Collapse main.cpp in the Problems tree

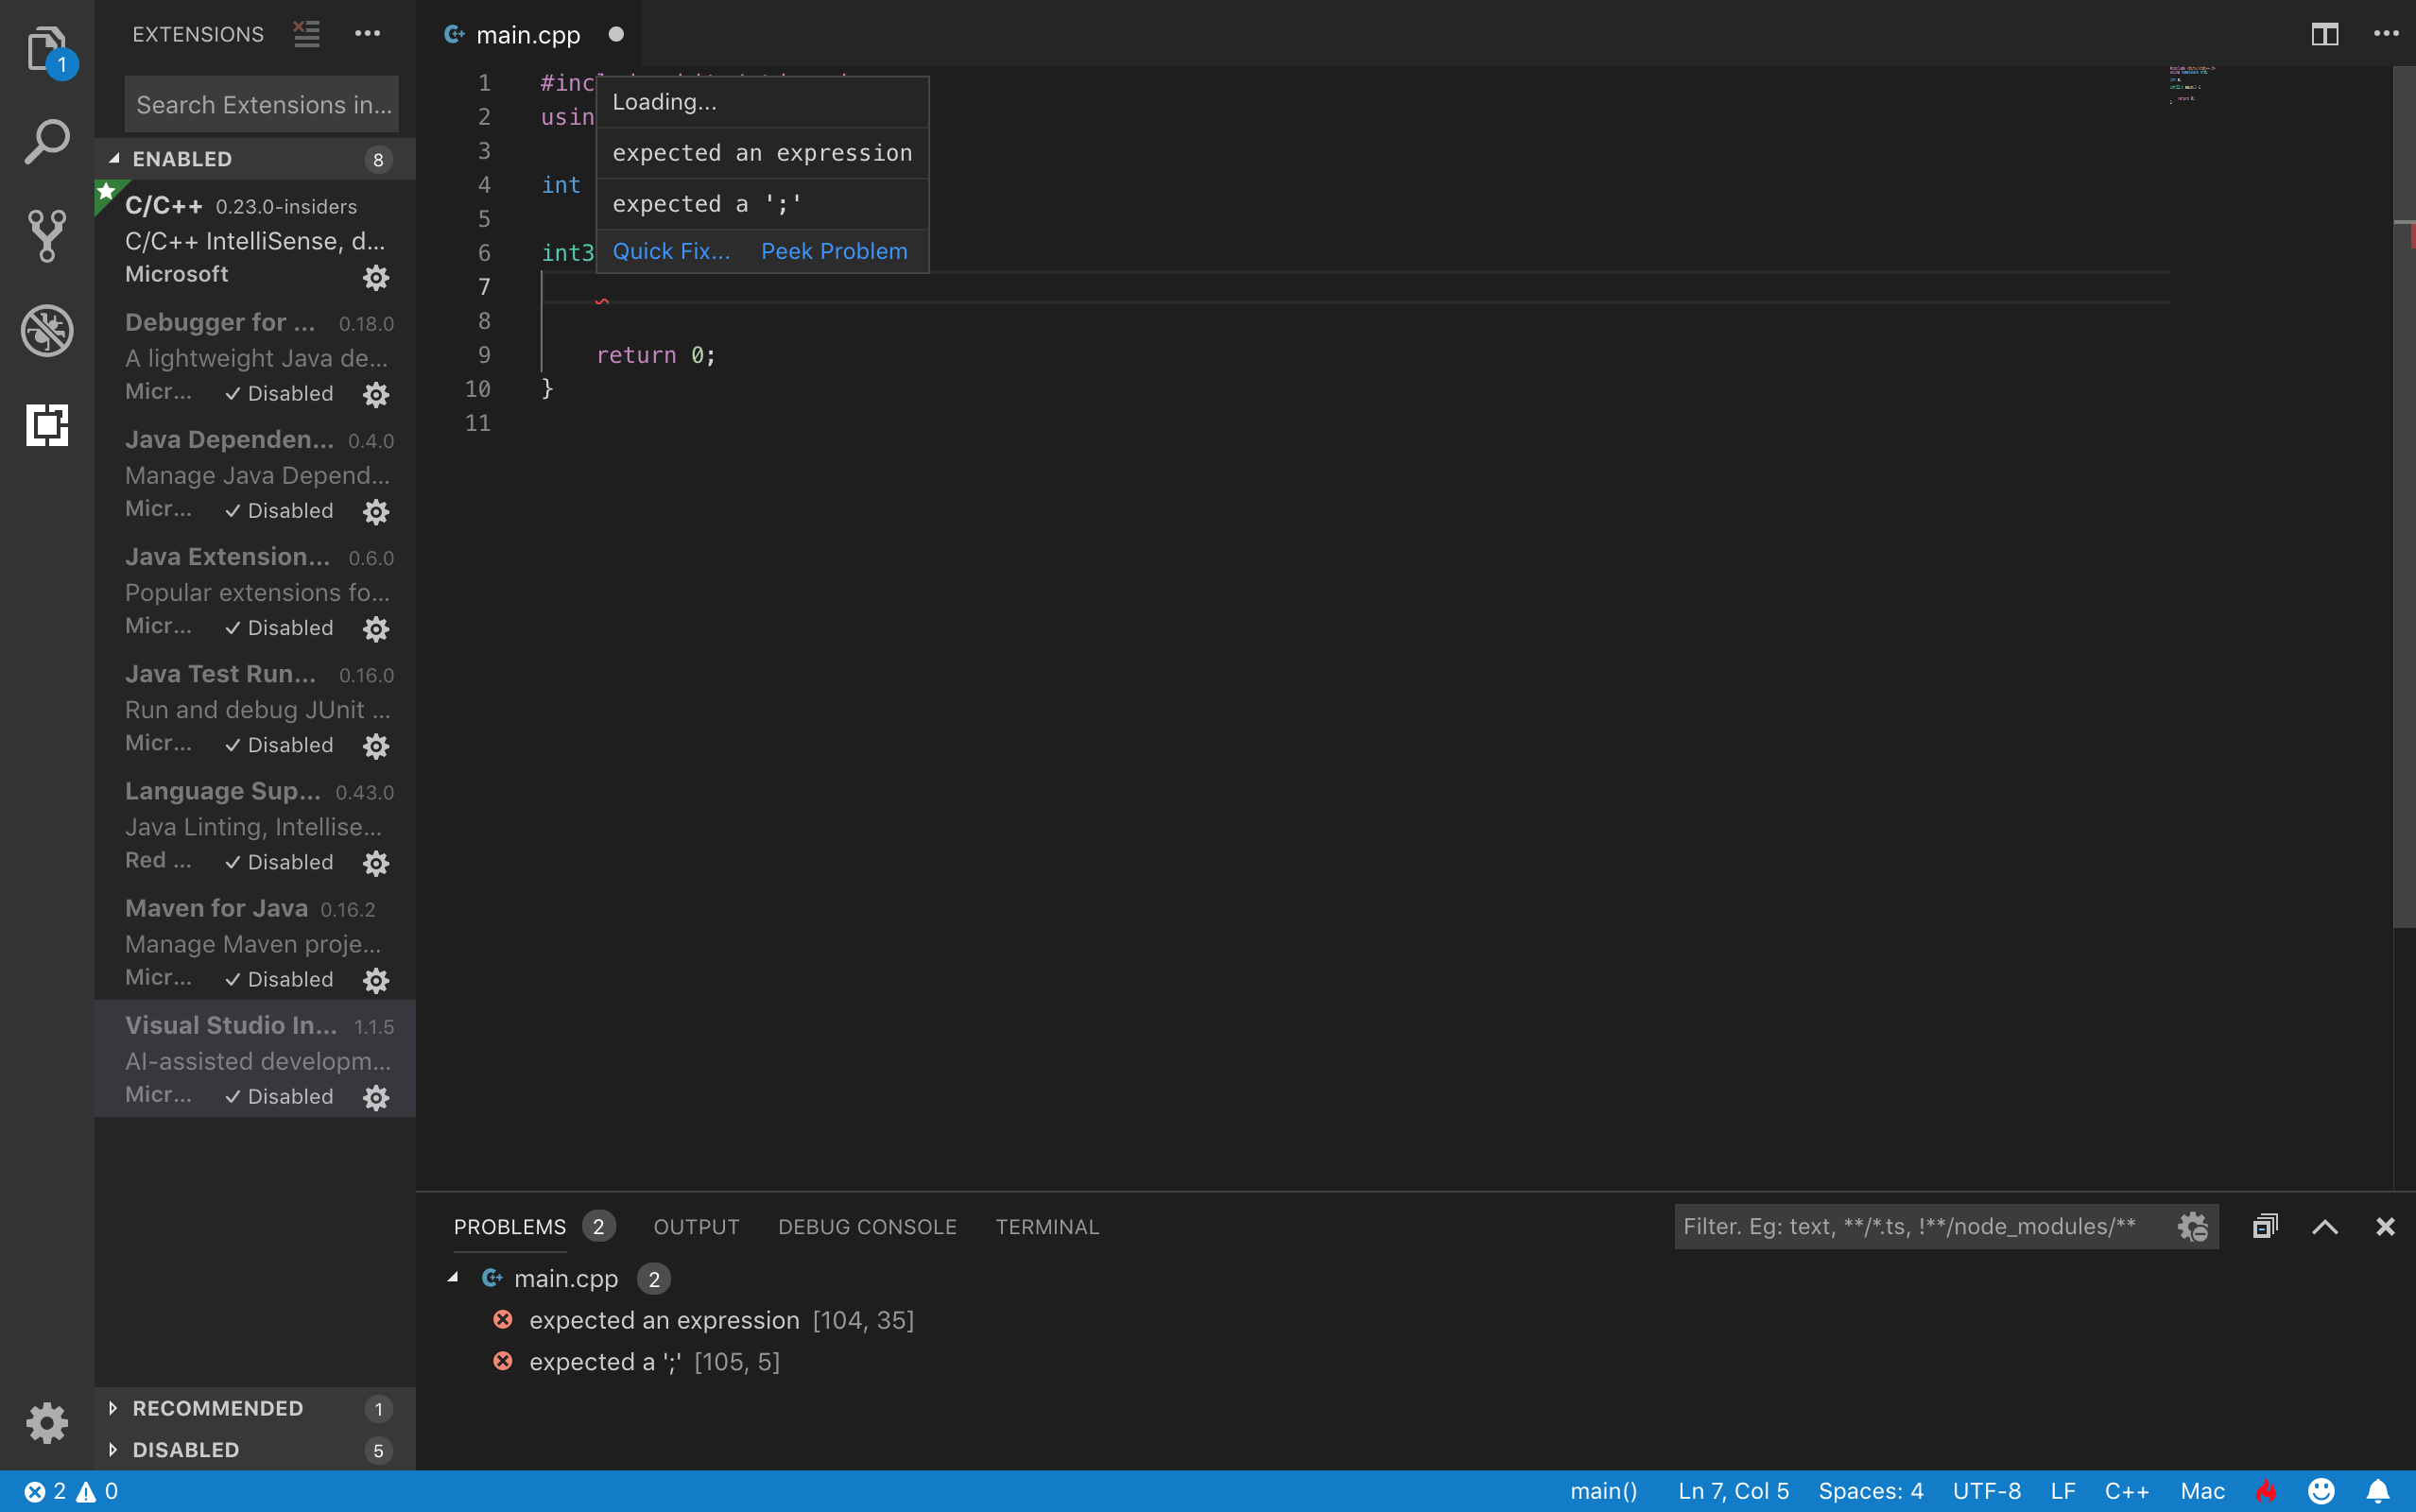pyautogui.click(x=453, y=1278)
